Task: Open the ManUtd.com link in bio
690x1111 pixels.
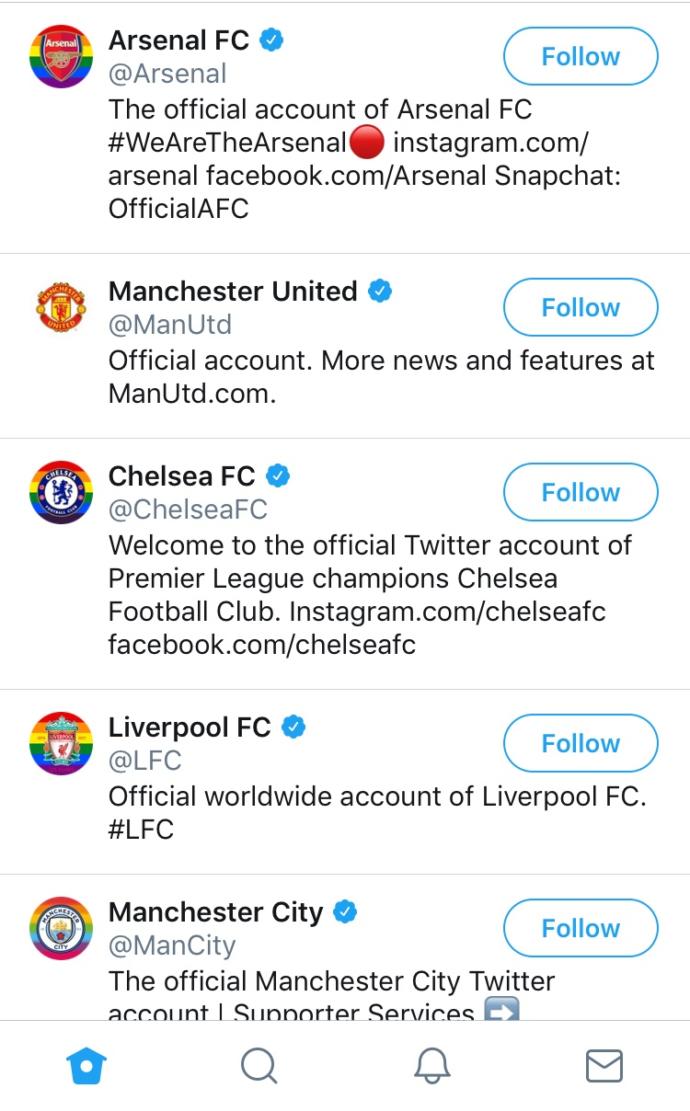Action: tap(192, 393)
